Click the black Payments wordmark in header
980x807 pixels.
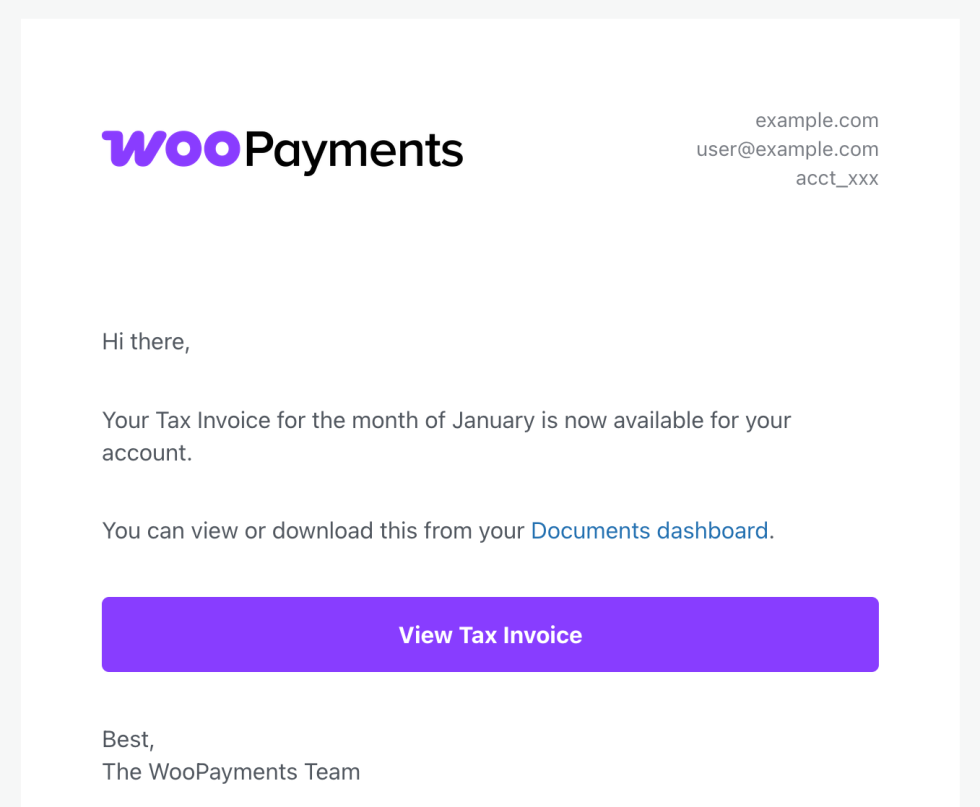pos(353,152)
